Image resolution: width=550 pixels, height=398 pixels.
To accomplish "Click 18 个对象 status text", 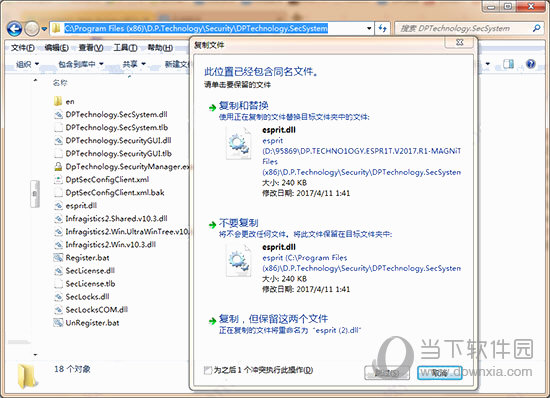I will coord(72,369).
